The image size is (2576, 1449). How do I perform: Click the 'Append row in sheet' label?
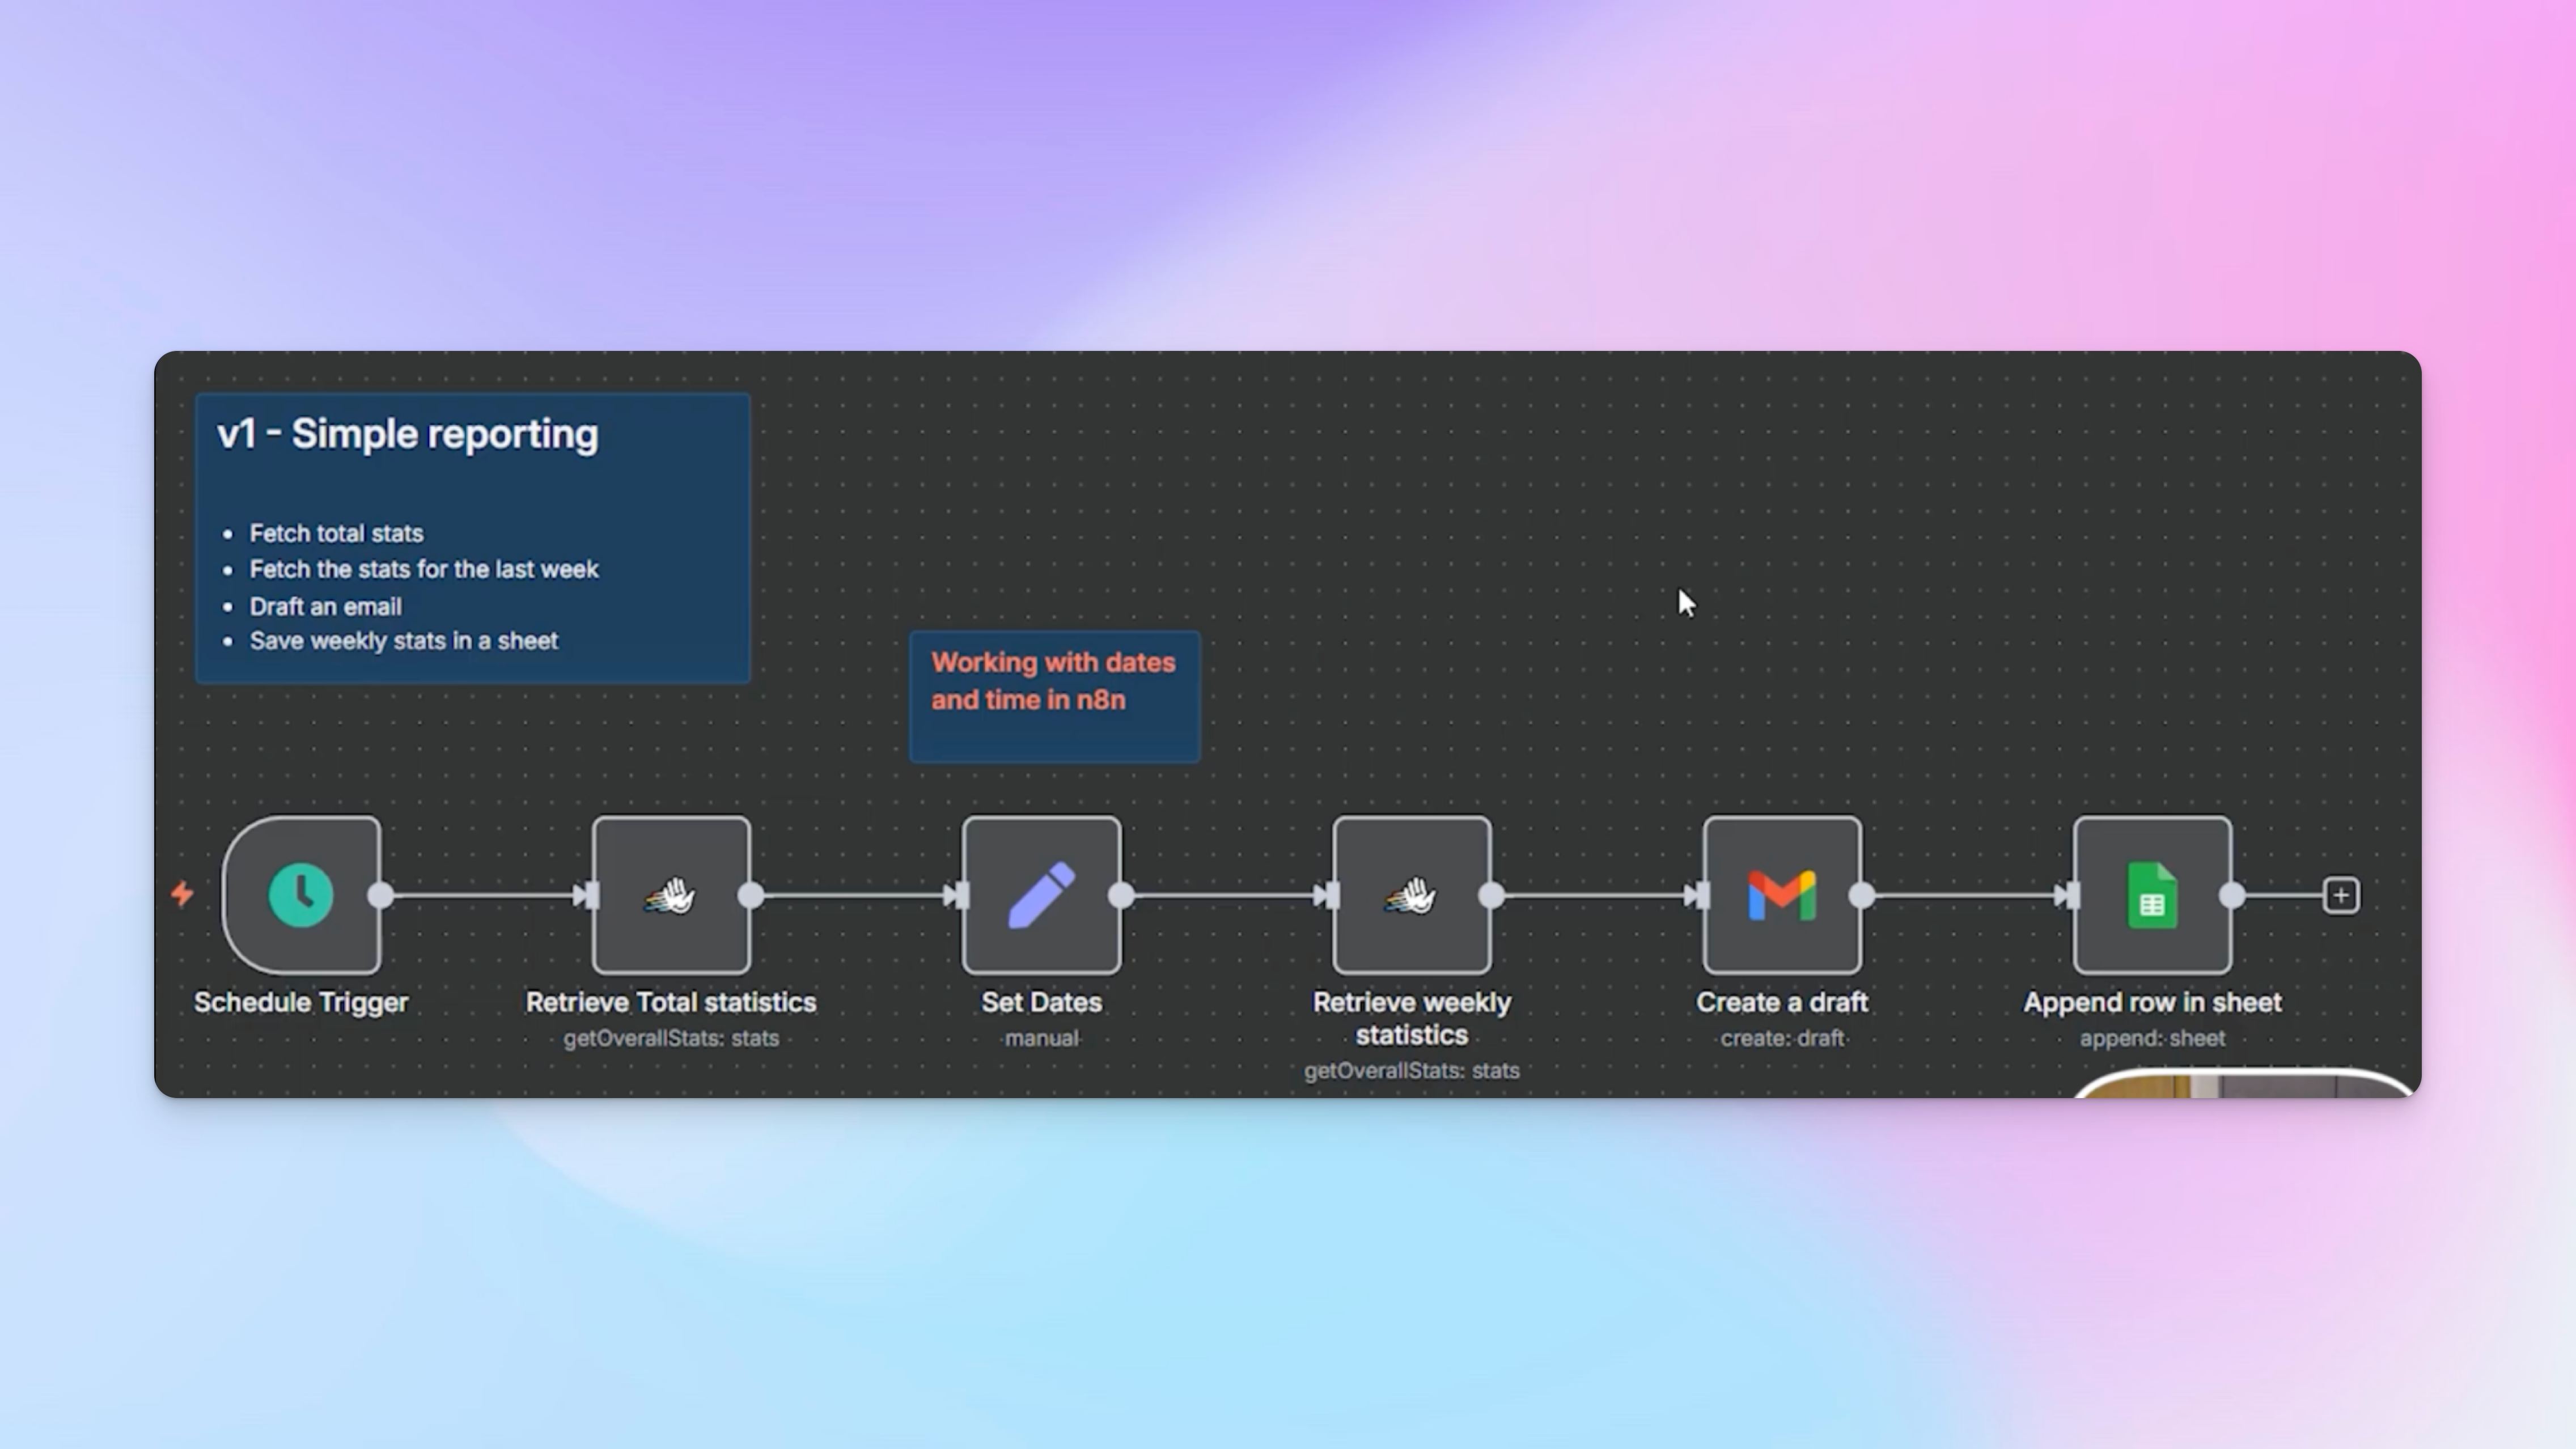(2152, 1002)
